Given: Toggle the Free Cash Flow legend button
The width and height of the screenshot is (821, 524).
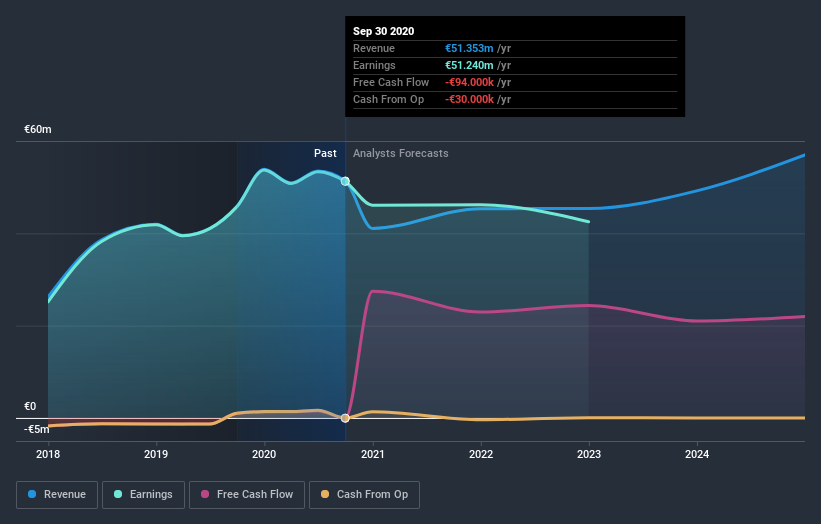Looking at the screenshot, I should point(247,495).
